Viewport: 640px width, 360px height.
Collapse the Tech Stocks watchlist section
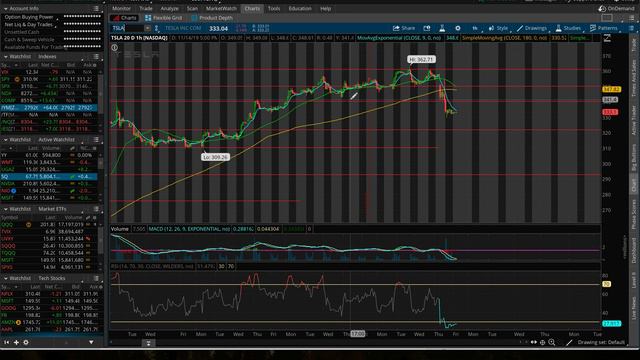[6, 278]
